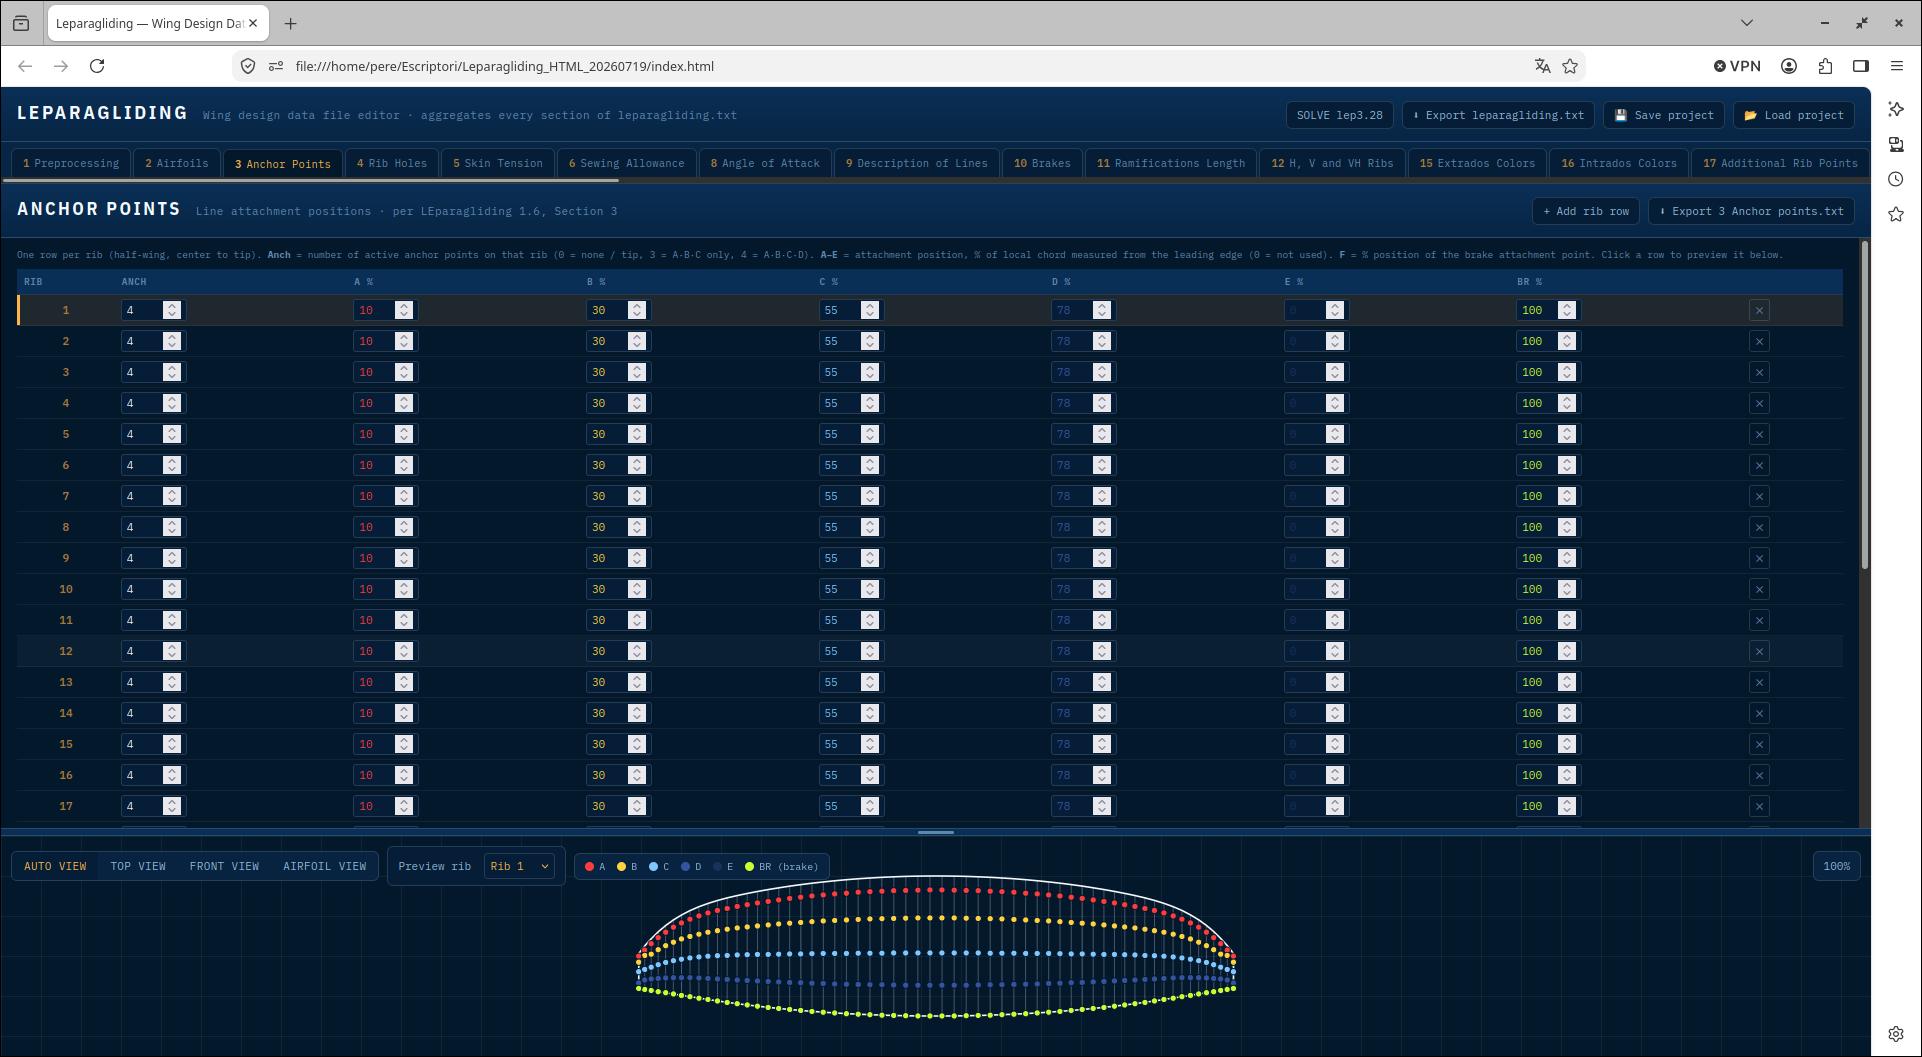Adjust E % stepper for rib 13

point(1335,682)
